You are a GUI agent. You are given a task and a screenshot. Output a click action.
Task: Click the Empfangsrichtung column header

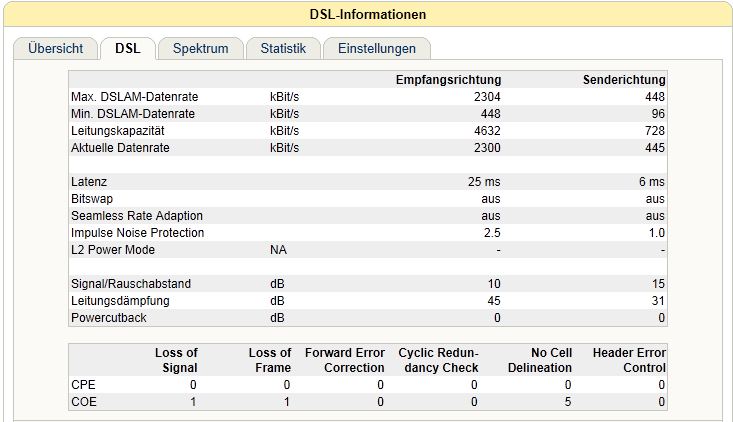pyautogui.click(x=448, y=80)
